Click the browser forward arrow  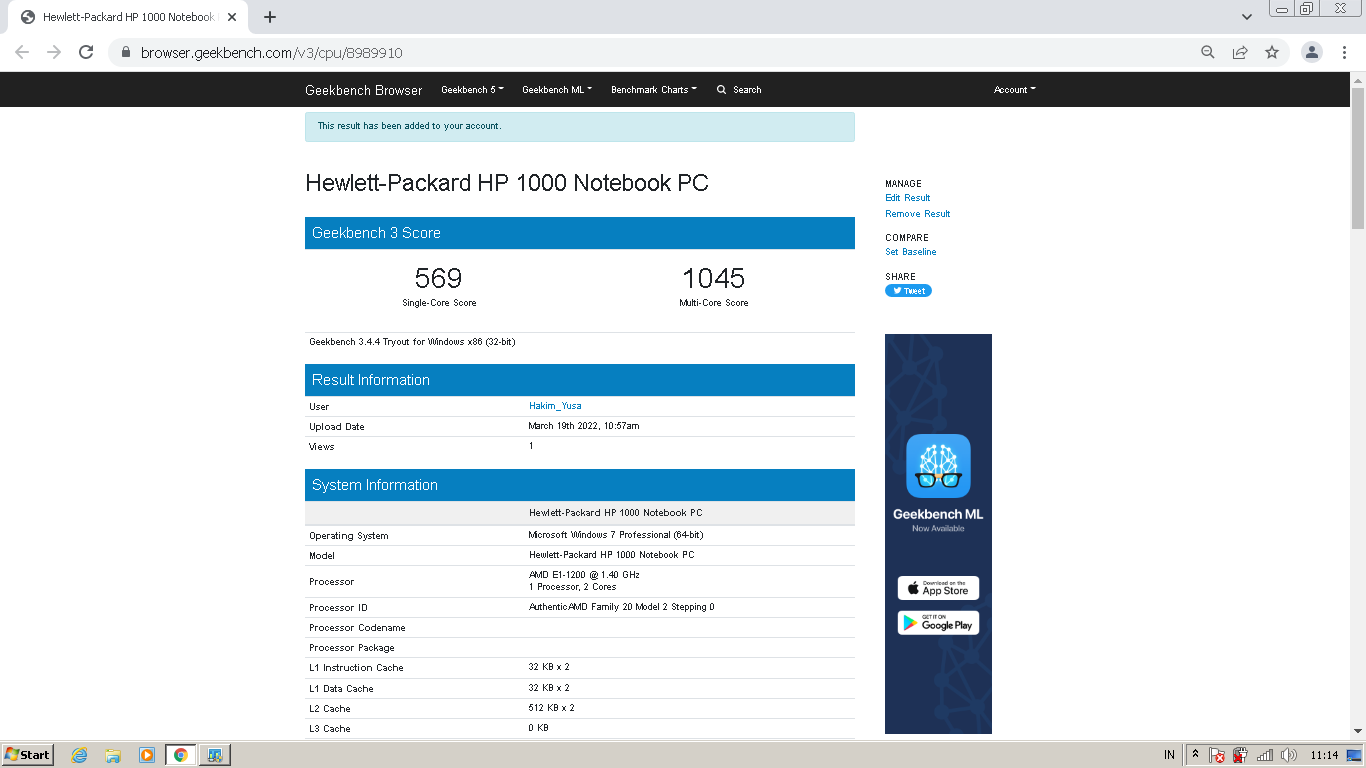tap(54, 52)
